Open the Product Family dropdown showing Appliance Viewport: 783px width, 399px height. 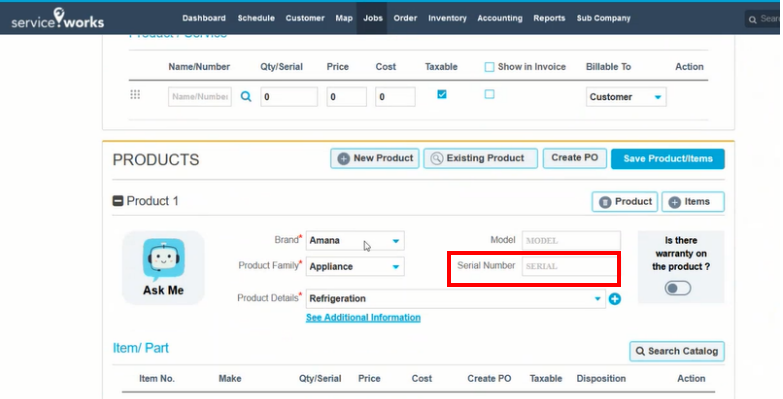(355, 267)
